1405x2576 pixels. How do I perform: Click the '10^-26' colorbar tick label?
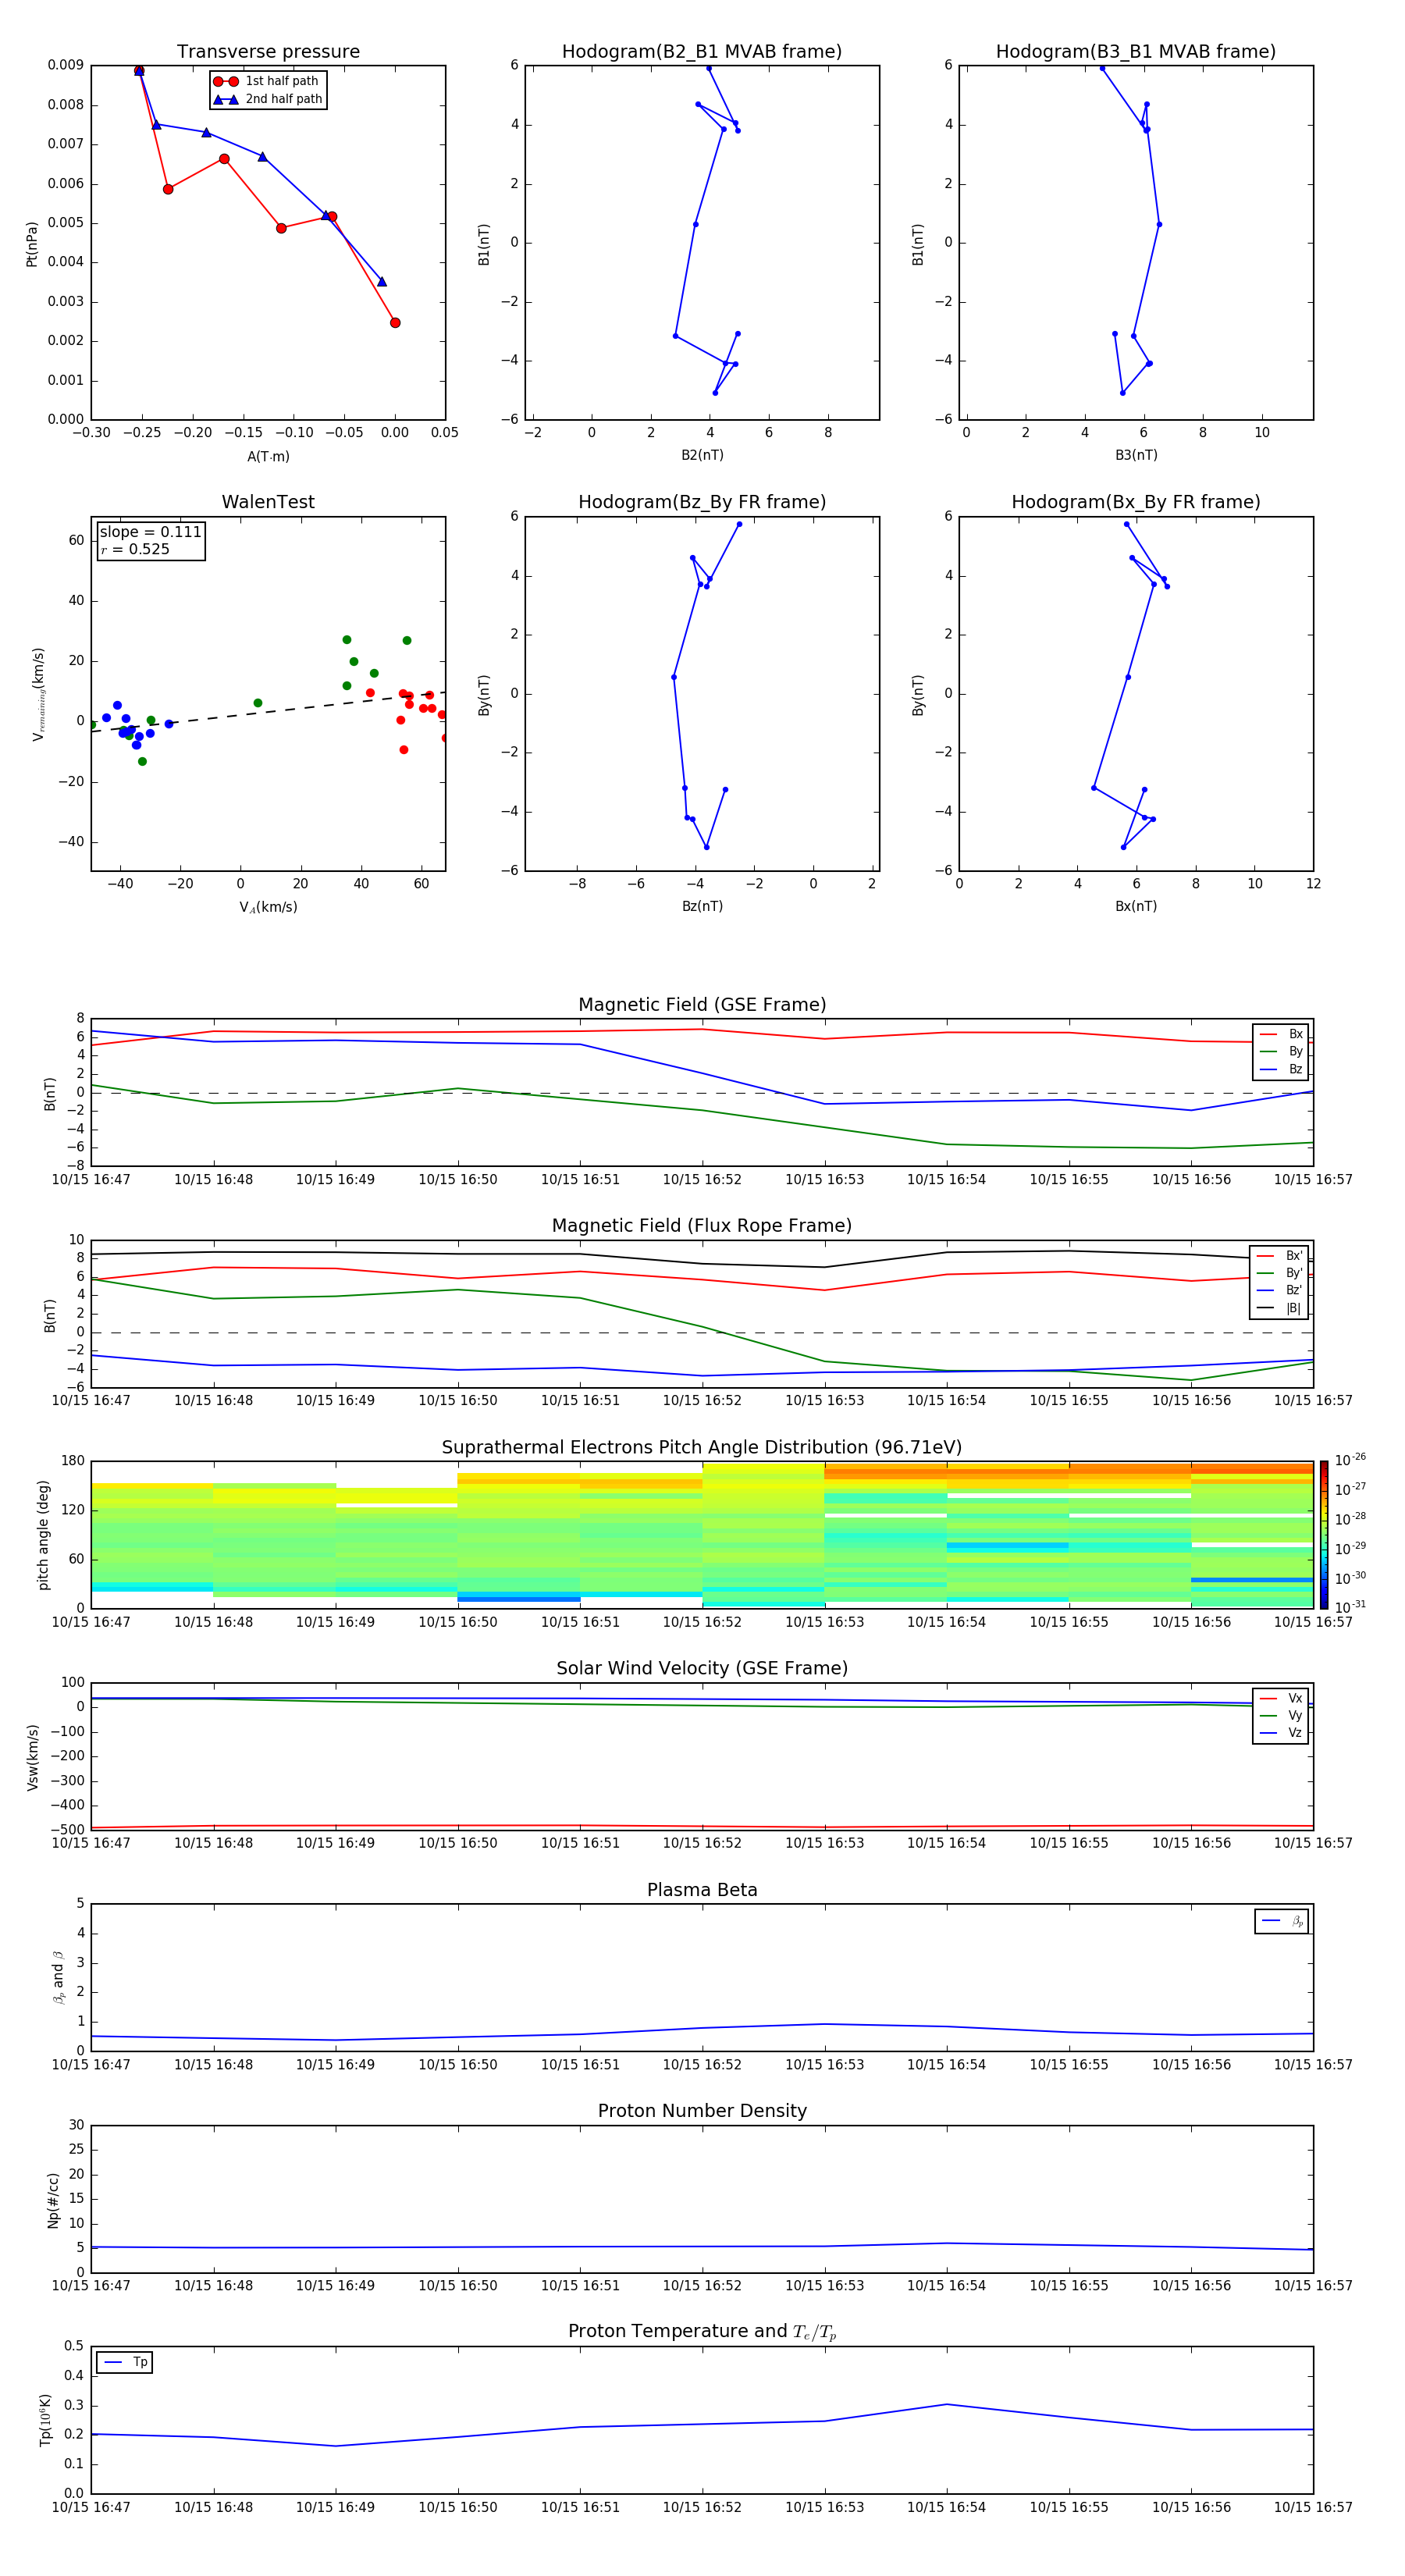click(1350, 1461)
